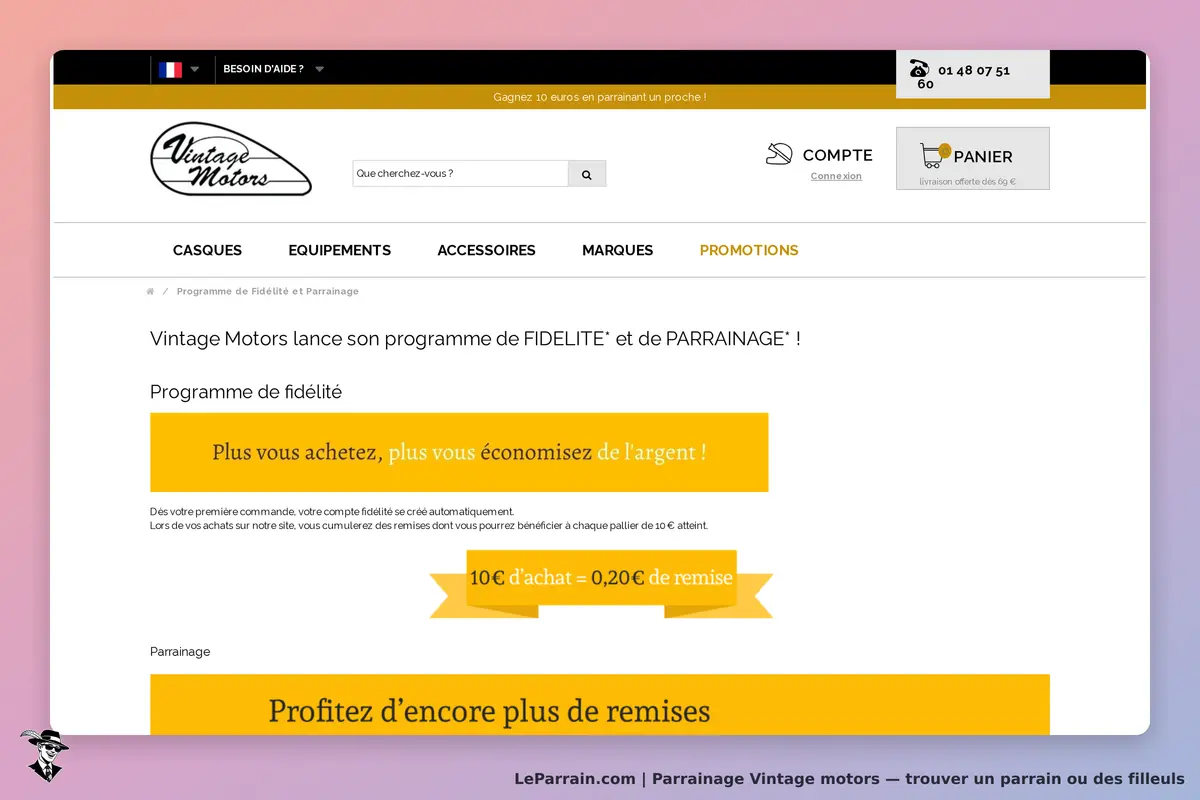Open the MARQUES menu
The width and height of the screenshot is (1200, 800).
tap(618, 250)
